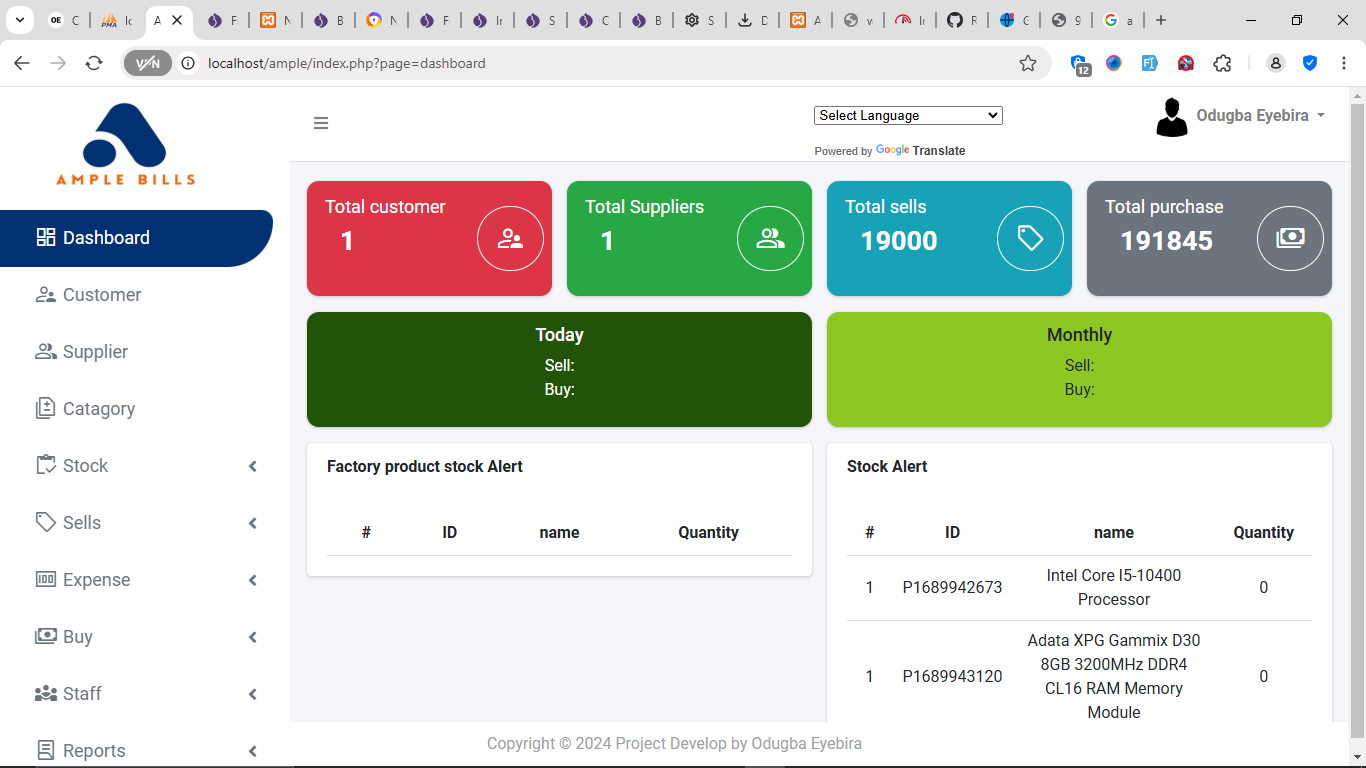Select the Dashboard sidebar link
The height and width of the screenshot is (768, 1366).
tap(106, 238)
